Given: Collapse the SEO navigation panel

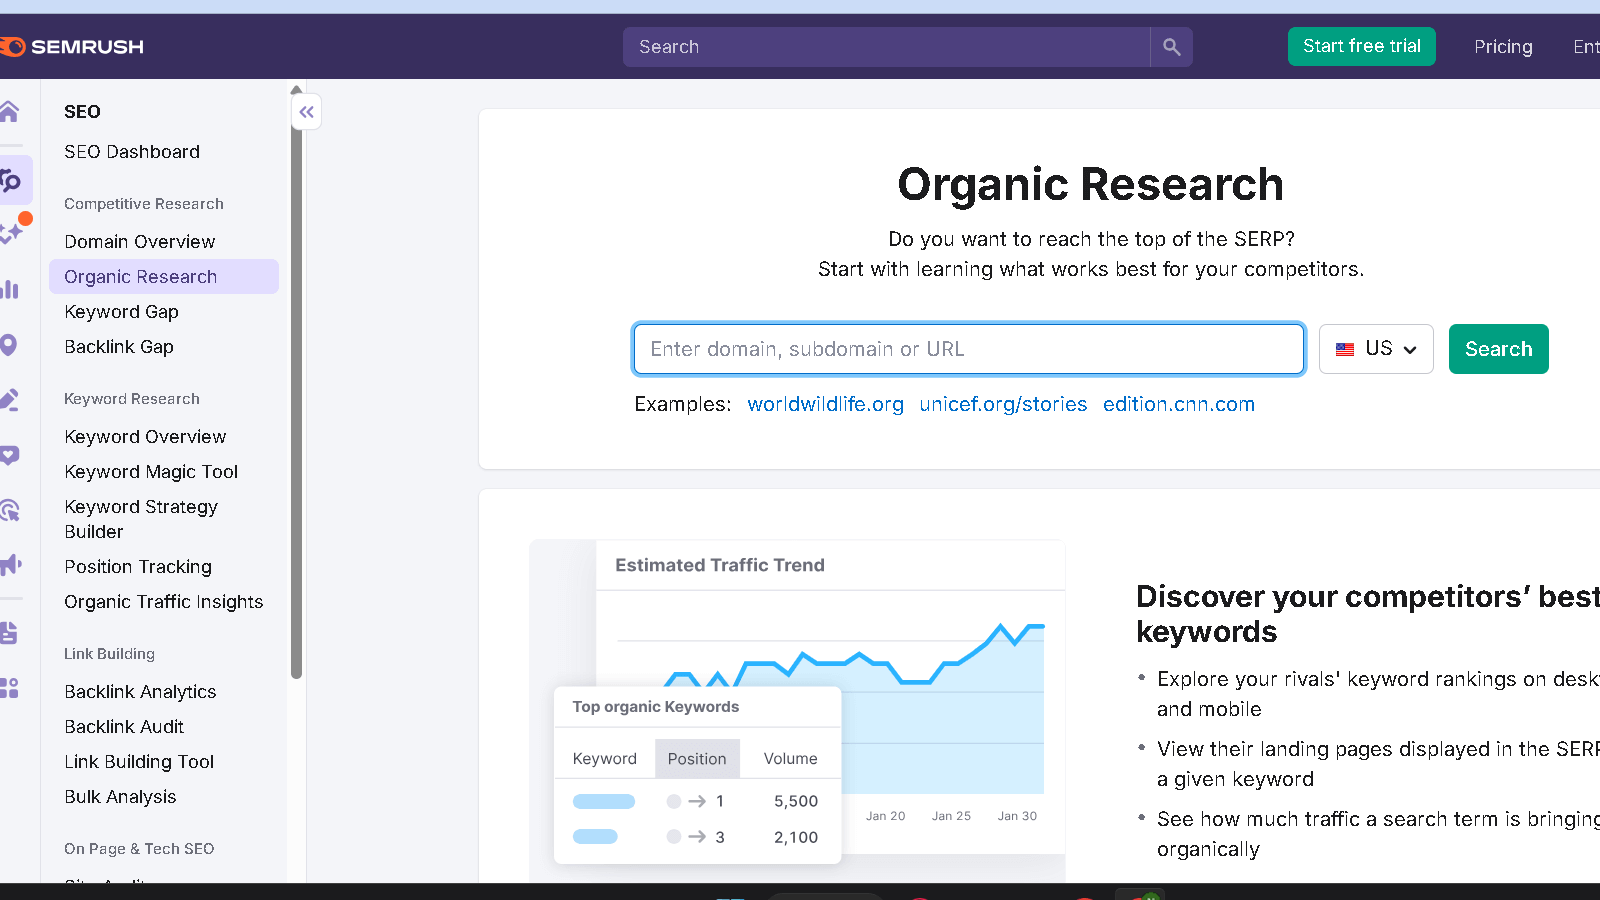Looking at the screenshot, I should (x=306, y=111).
